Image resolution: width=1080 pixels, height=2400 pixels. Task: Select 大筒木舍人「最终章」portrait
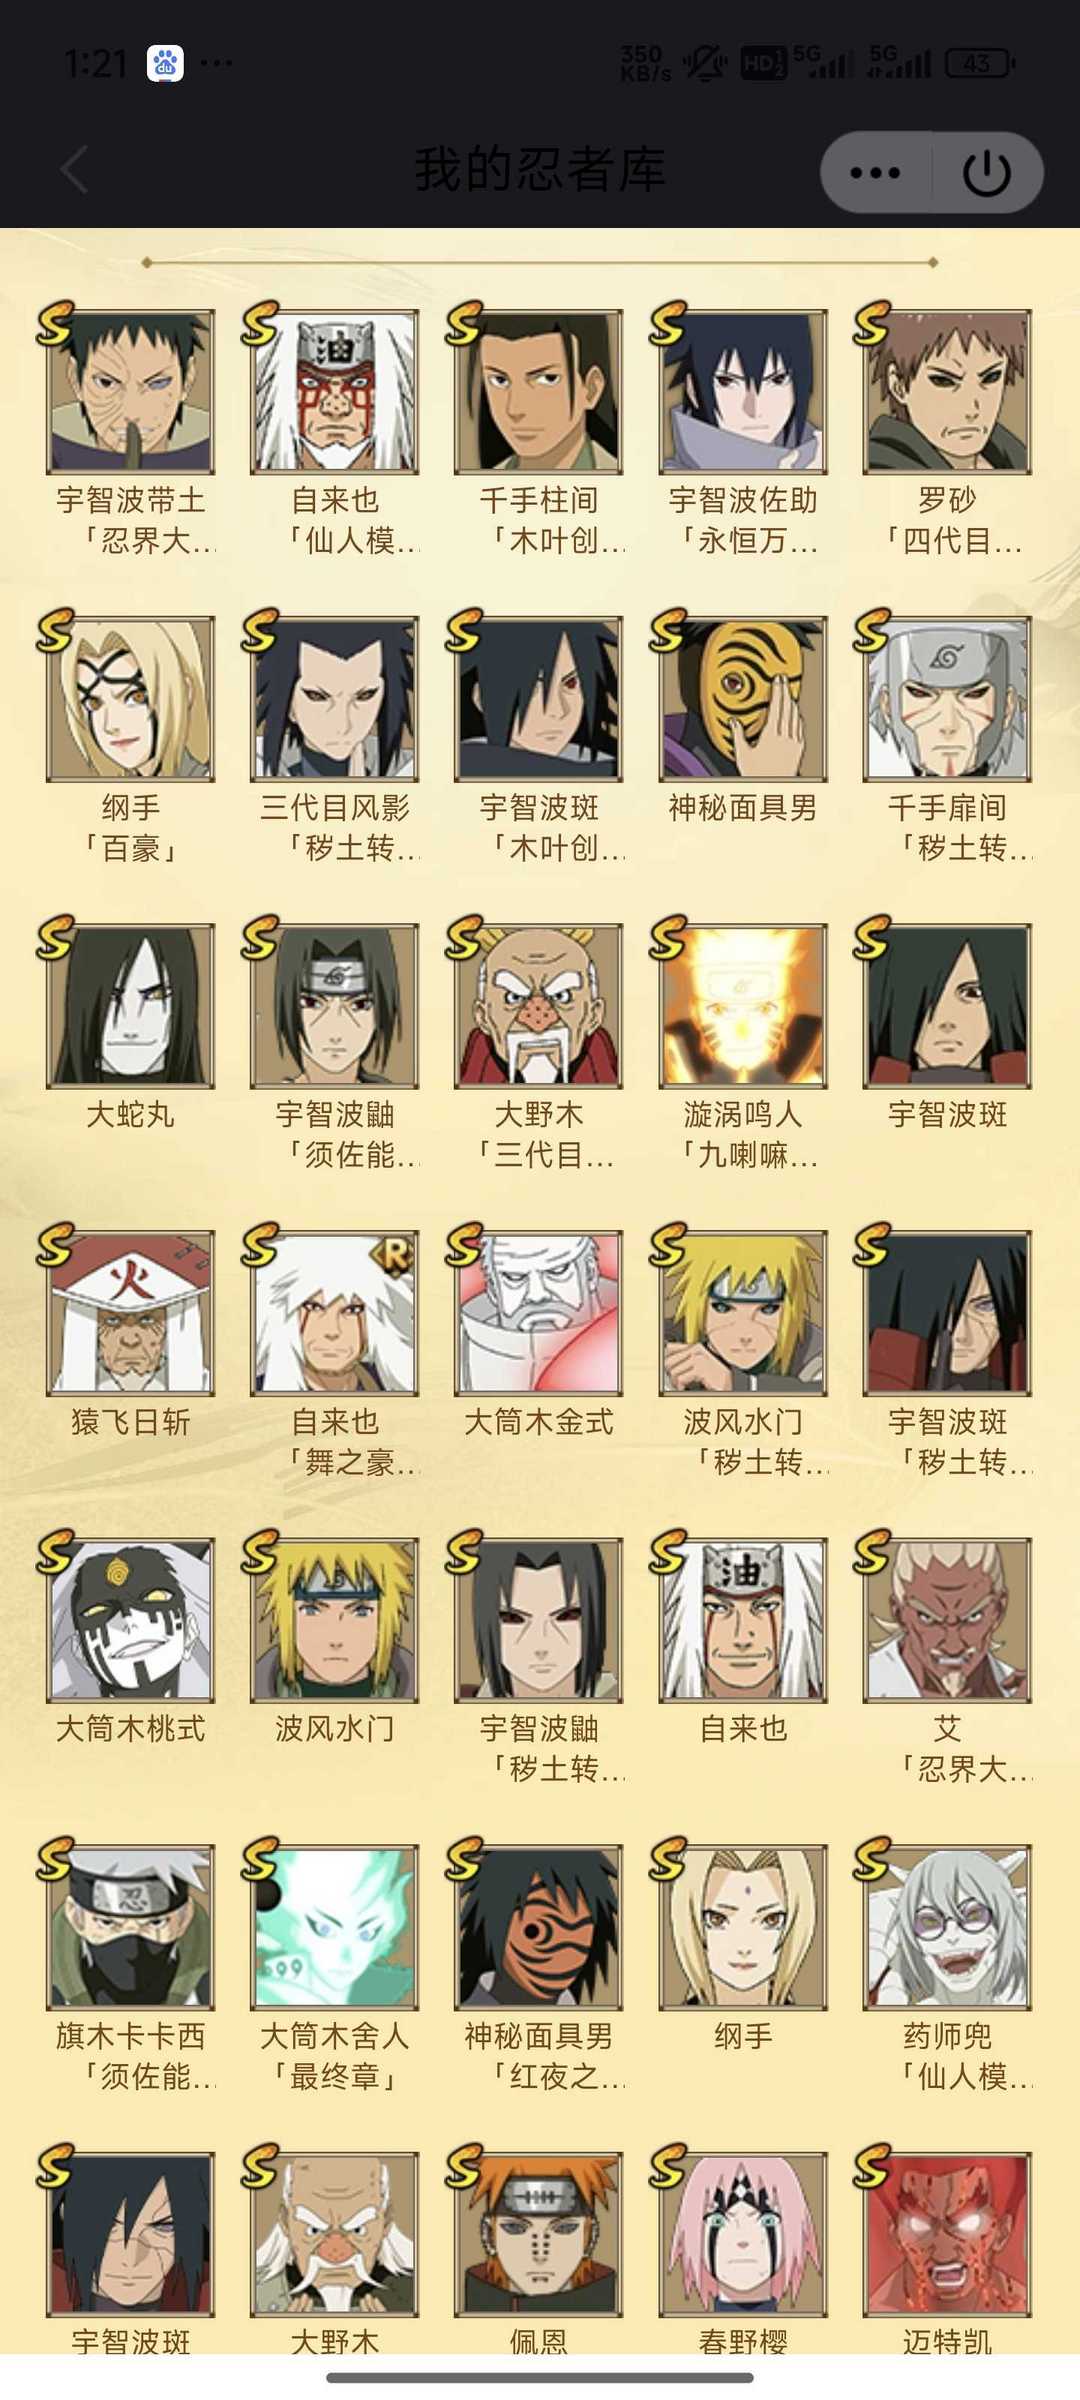[334, 1926]
